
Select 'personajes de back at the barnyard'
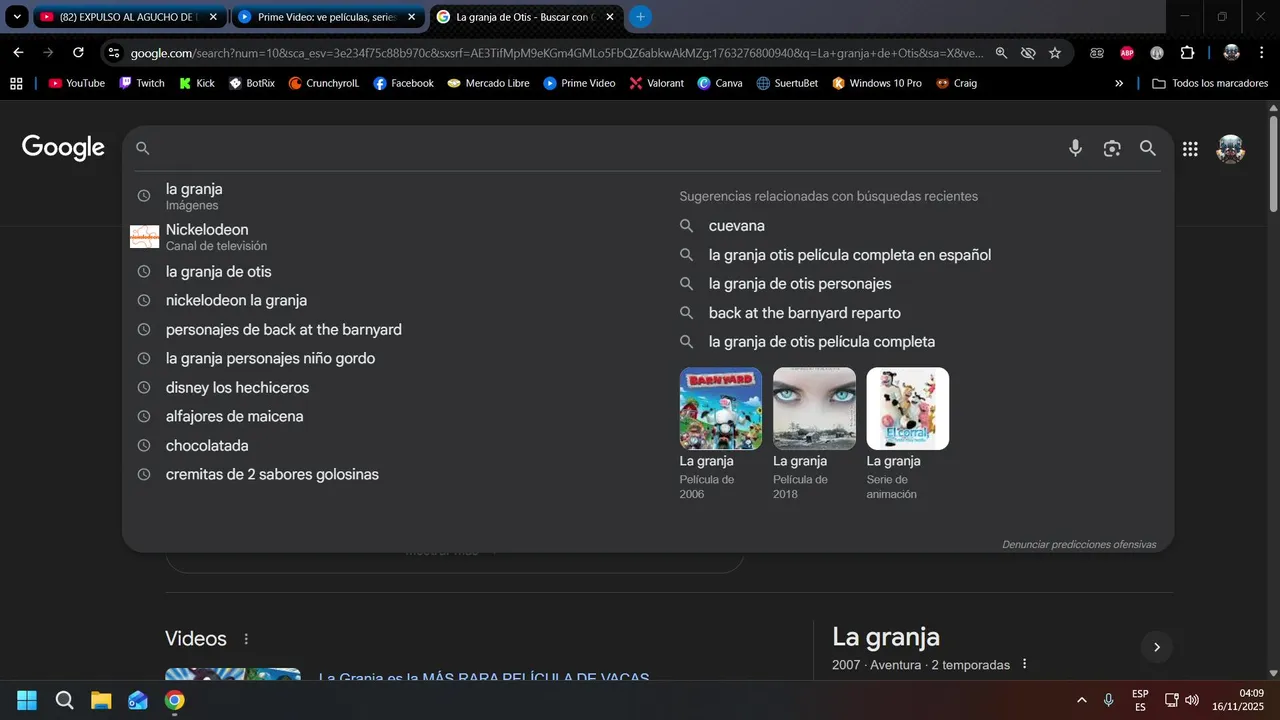click(x=395, y=330)
